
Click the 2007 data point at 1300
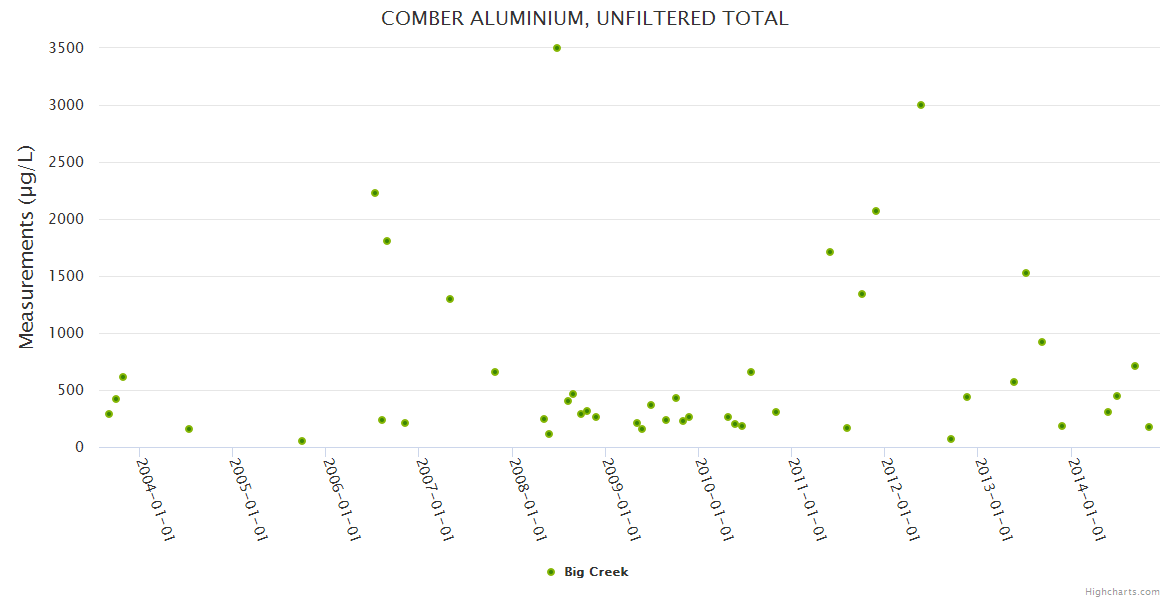click(450, 299)
